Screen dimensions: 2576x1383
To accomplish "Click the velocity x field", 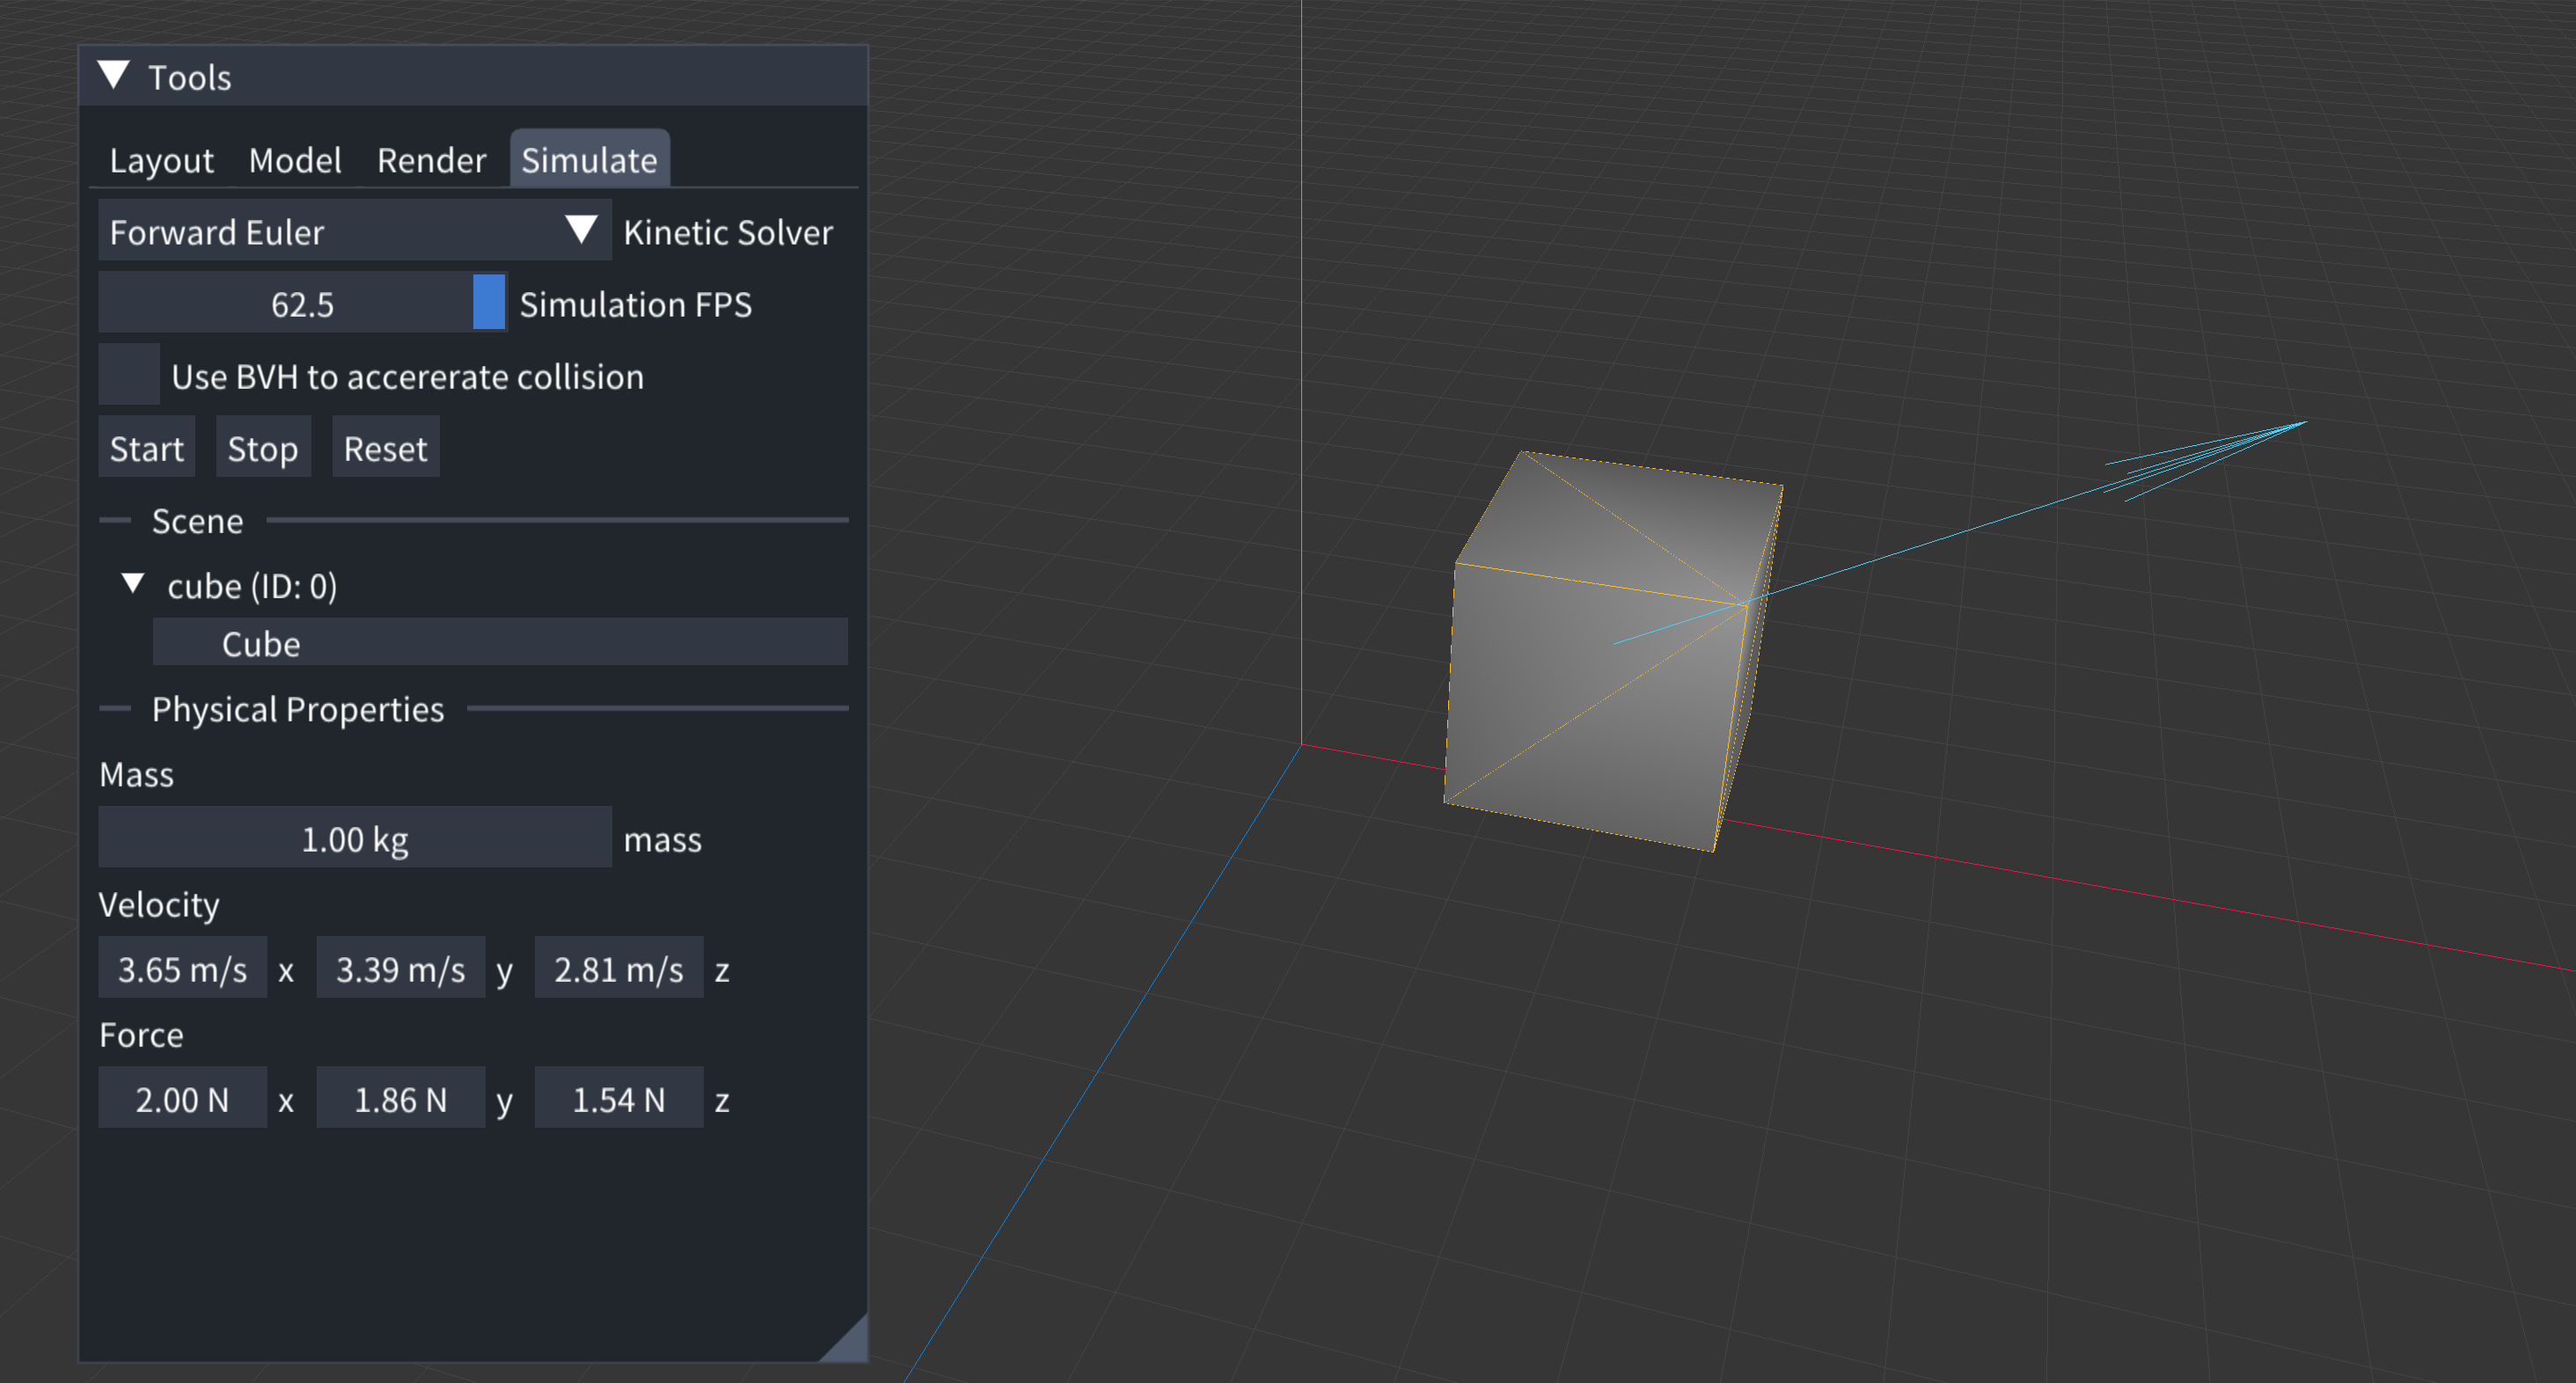I will click(182, 968).
